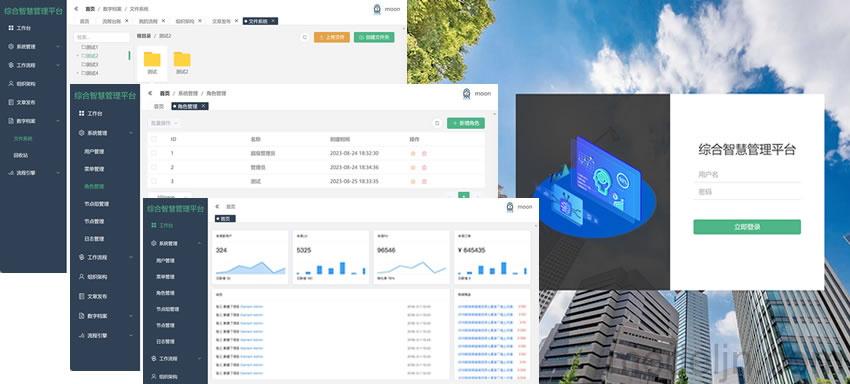Click the refresh icon beside 上传文件 button
Image resolution: width=850 pixels, height=384 pixels.
point(305,37)
